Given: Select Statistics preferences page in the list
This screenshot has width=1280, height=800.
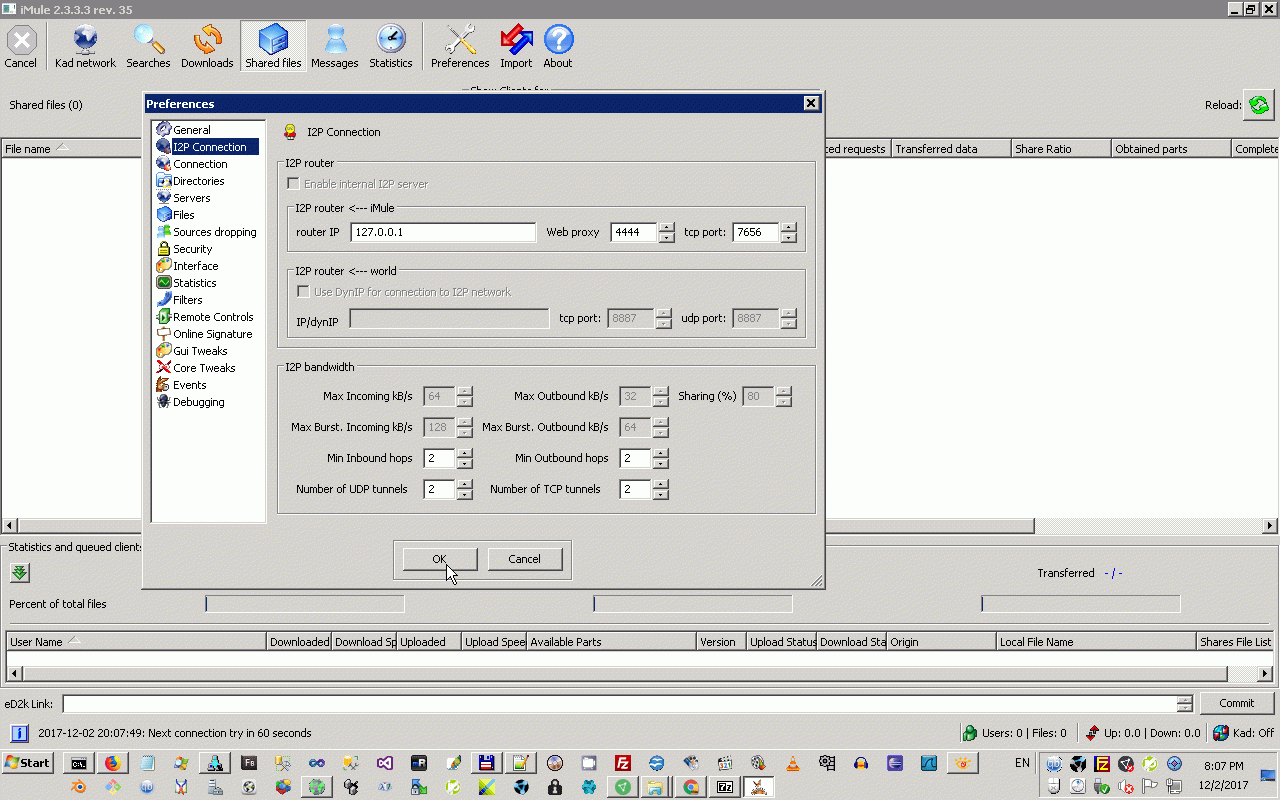Looking at the screenshot, I should click(x=194, y=283).
